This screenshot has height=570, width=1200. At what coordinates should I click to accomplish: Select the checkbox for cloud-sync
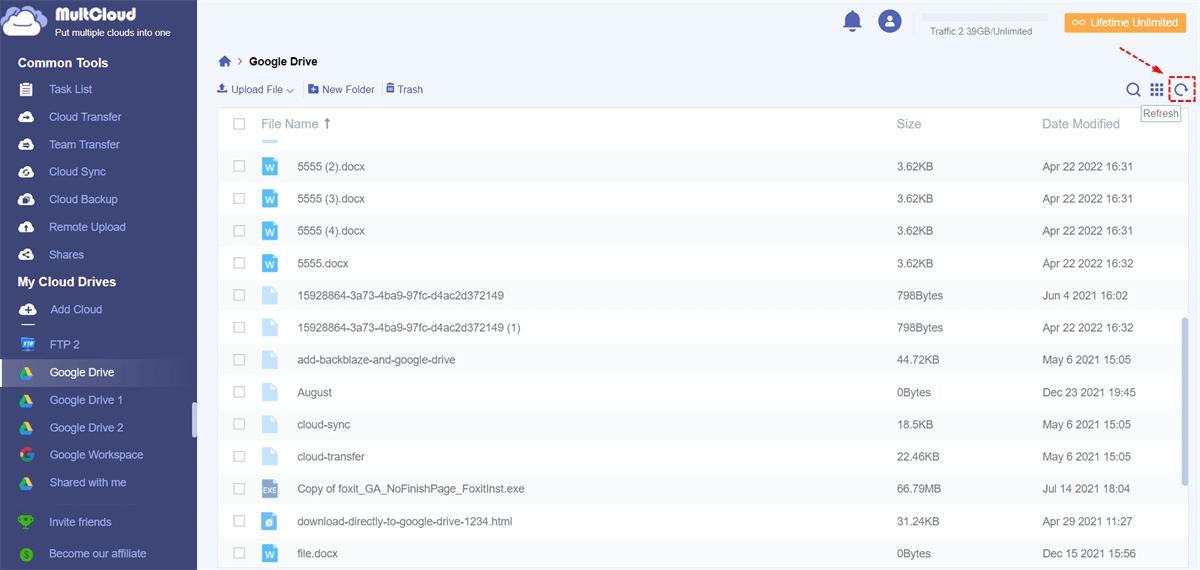click(x=239, y=424)
